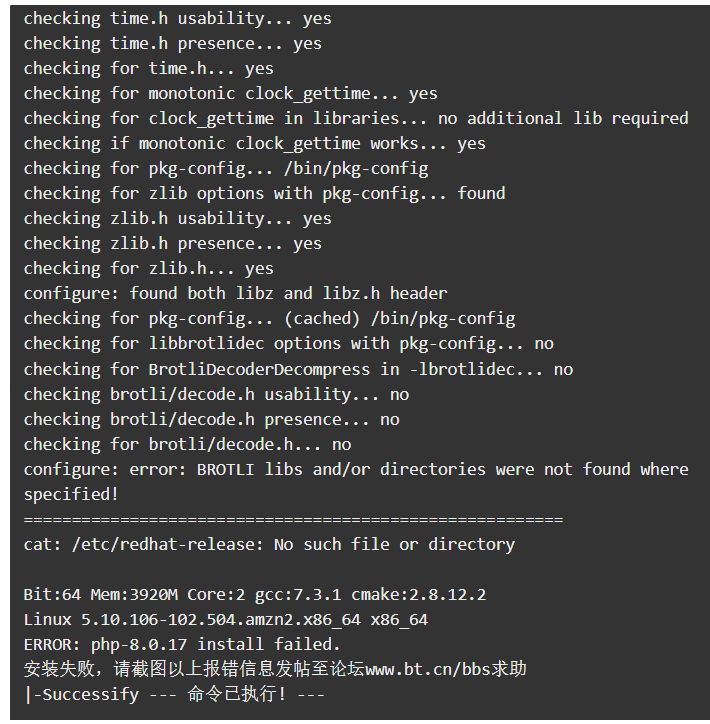Click the '/etc/redhat-release: No such file' line

pos(269,545)
